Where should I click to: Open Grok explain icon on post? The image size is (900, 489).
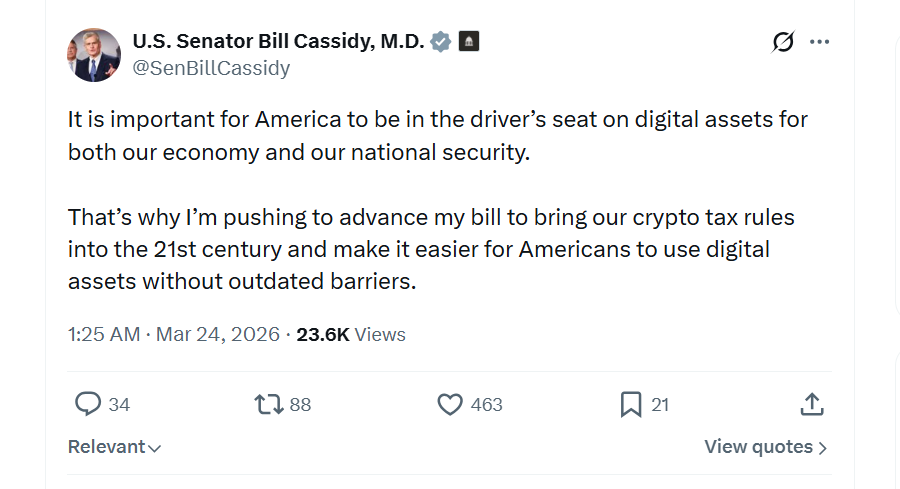[x=783, y=42]
